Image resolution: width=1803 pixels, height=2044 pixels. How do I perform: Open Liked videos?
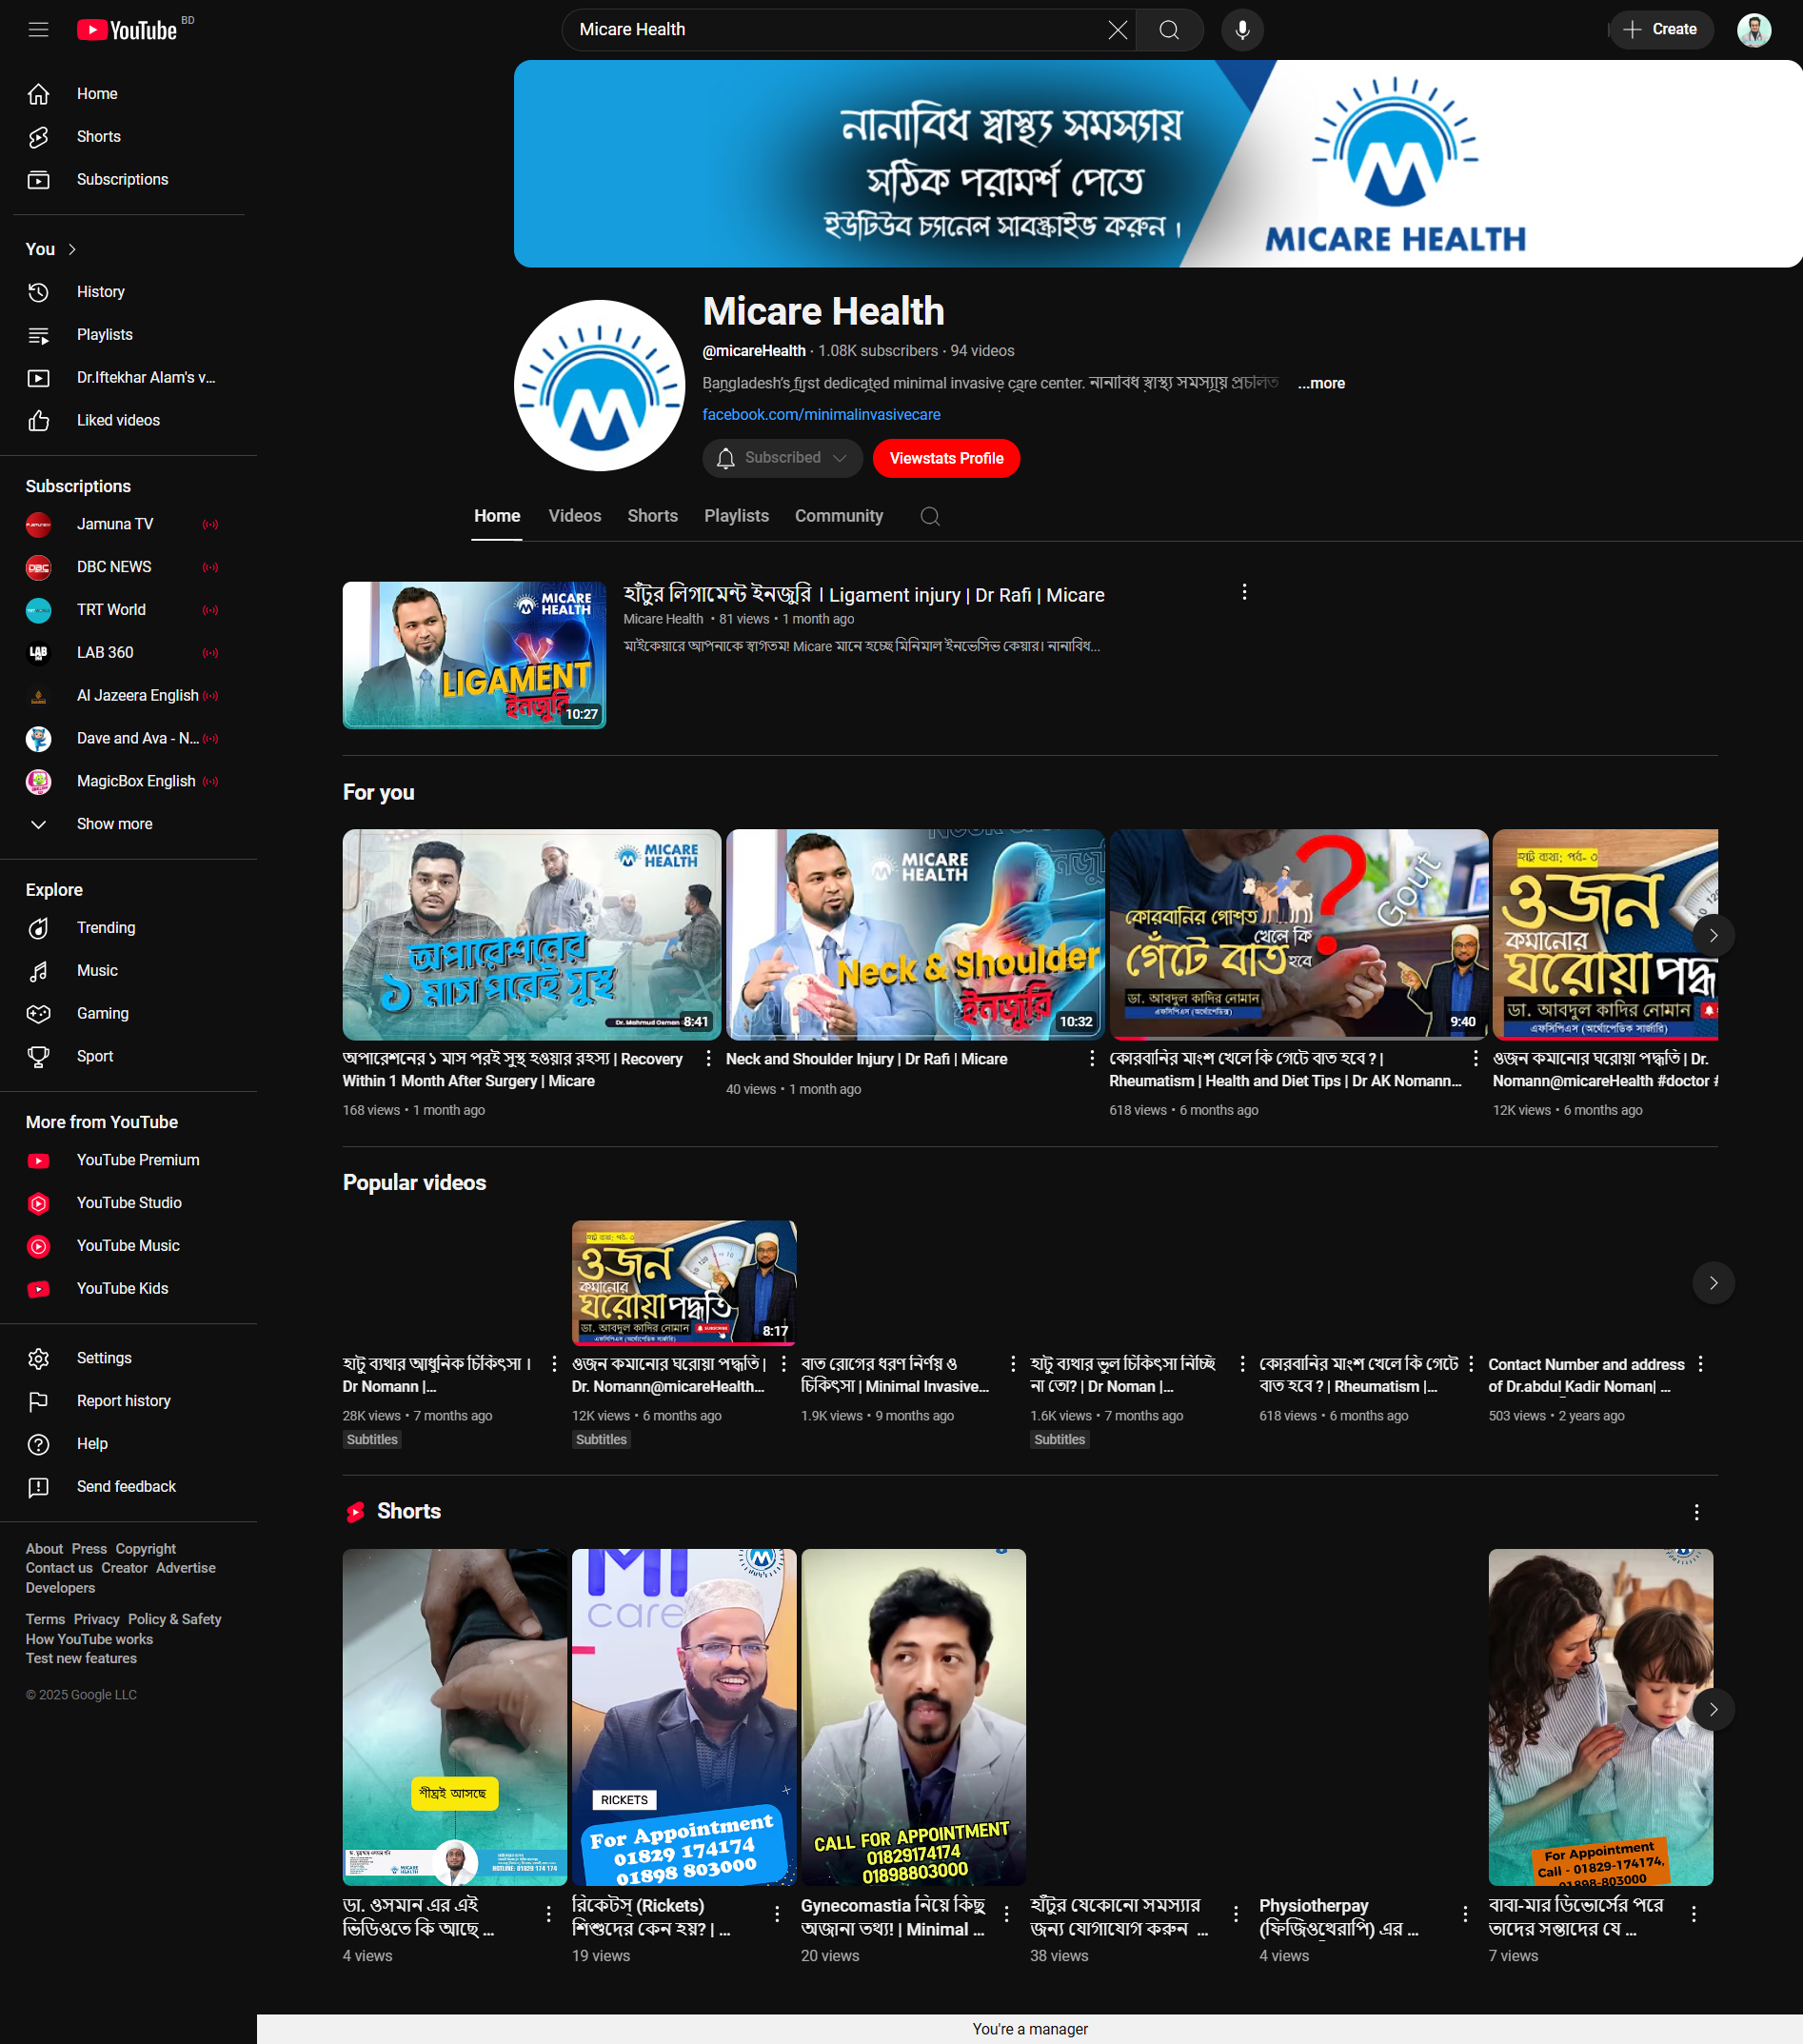coord(128,421)
